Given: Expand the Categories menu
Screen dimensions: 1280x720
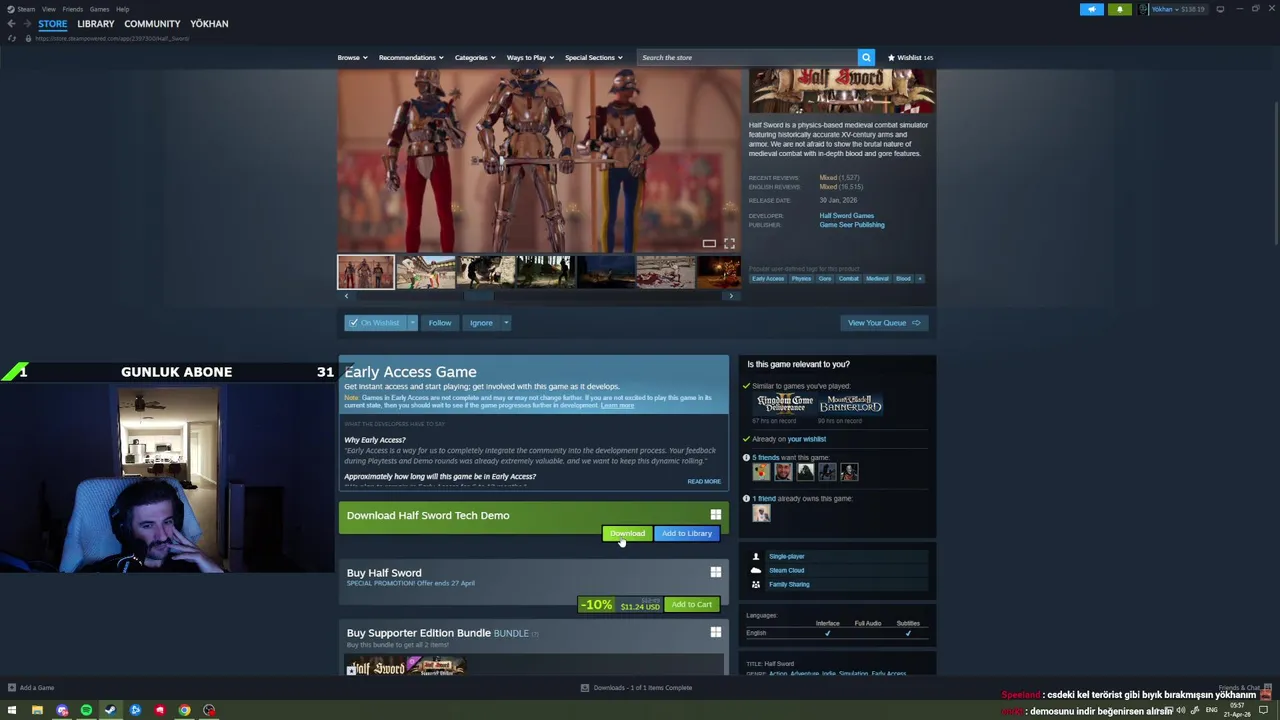Looking at the screenshot, I should 475,57.
